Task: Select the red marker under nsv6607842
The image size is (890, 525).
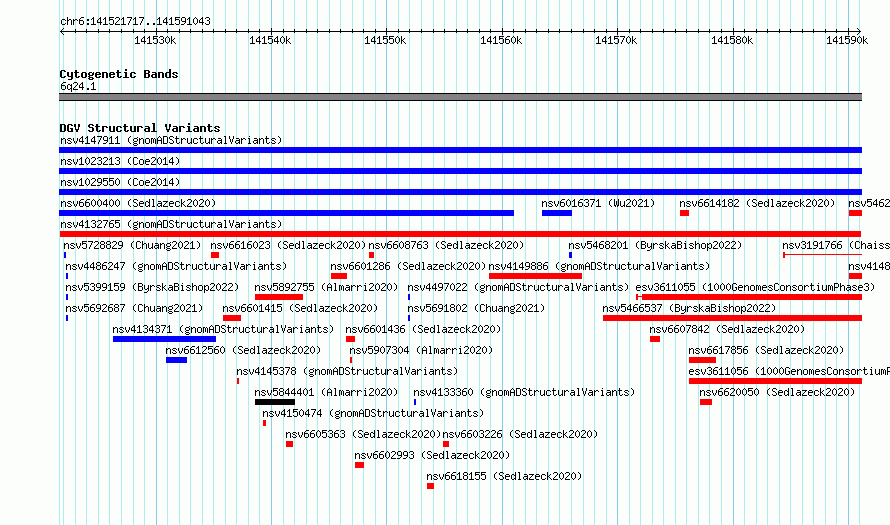Action: [655, 339]
